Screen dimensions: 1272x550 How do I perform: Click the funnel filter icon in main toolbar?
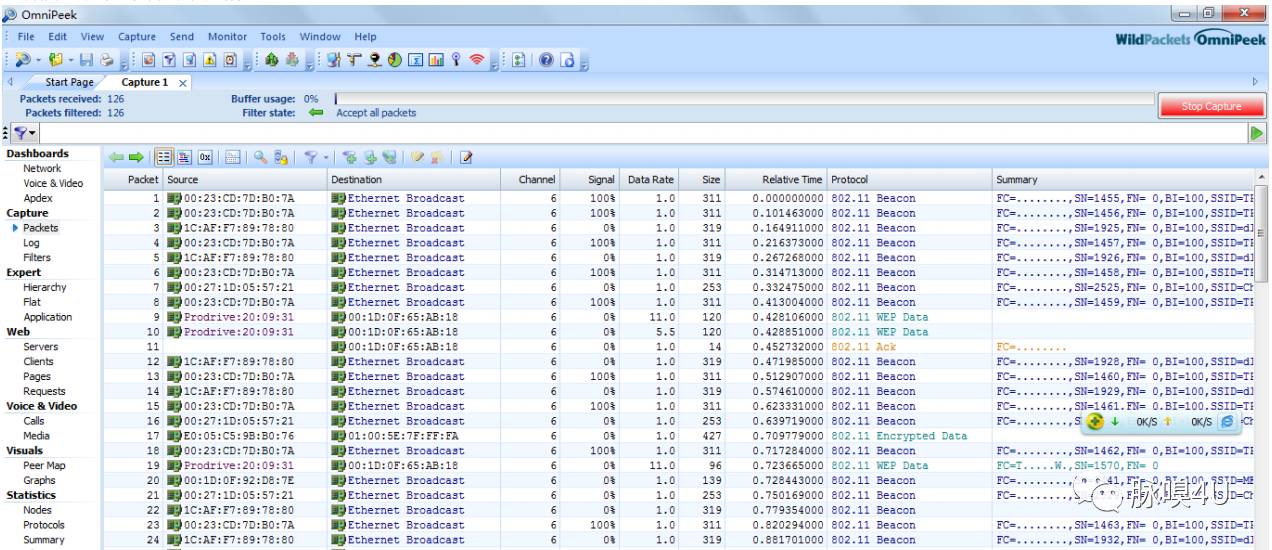tap(170, 59)
